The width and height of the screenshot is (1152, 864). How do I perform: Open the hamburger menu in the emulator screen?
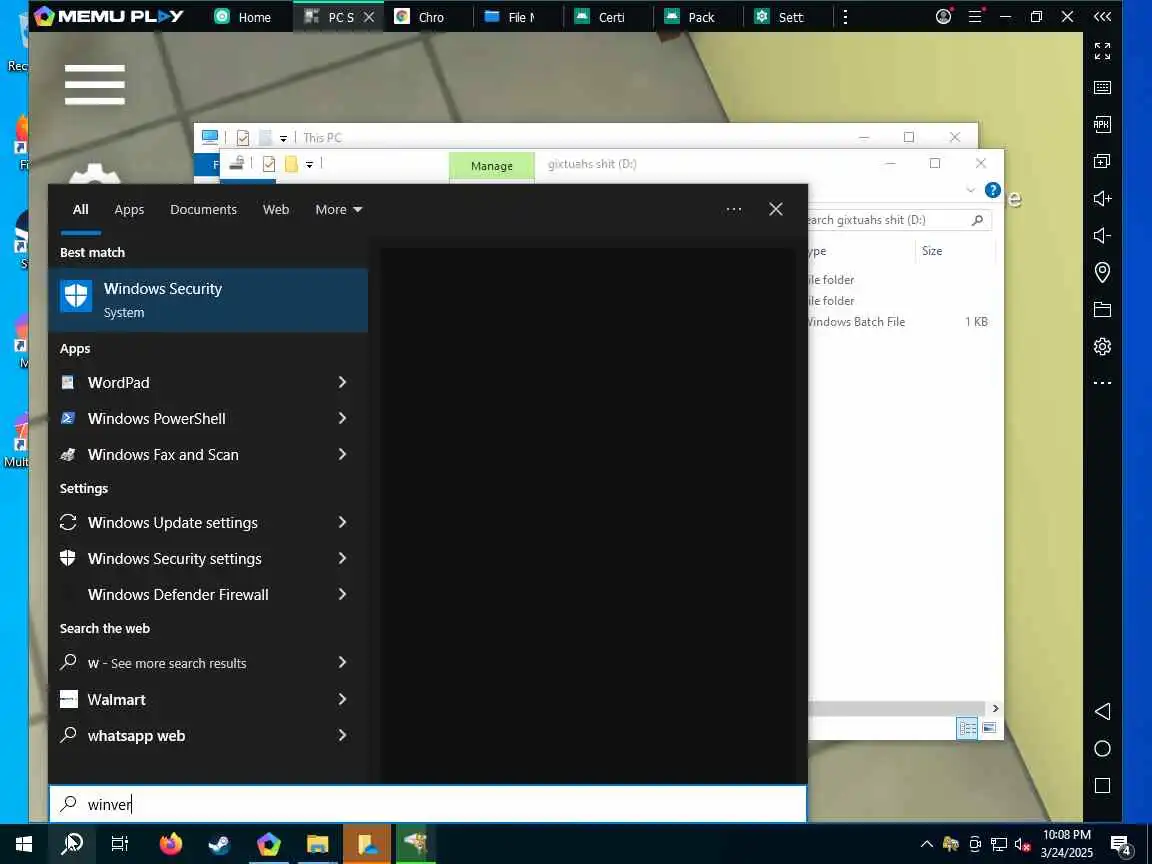95,84
